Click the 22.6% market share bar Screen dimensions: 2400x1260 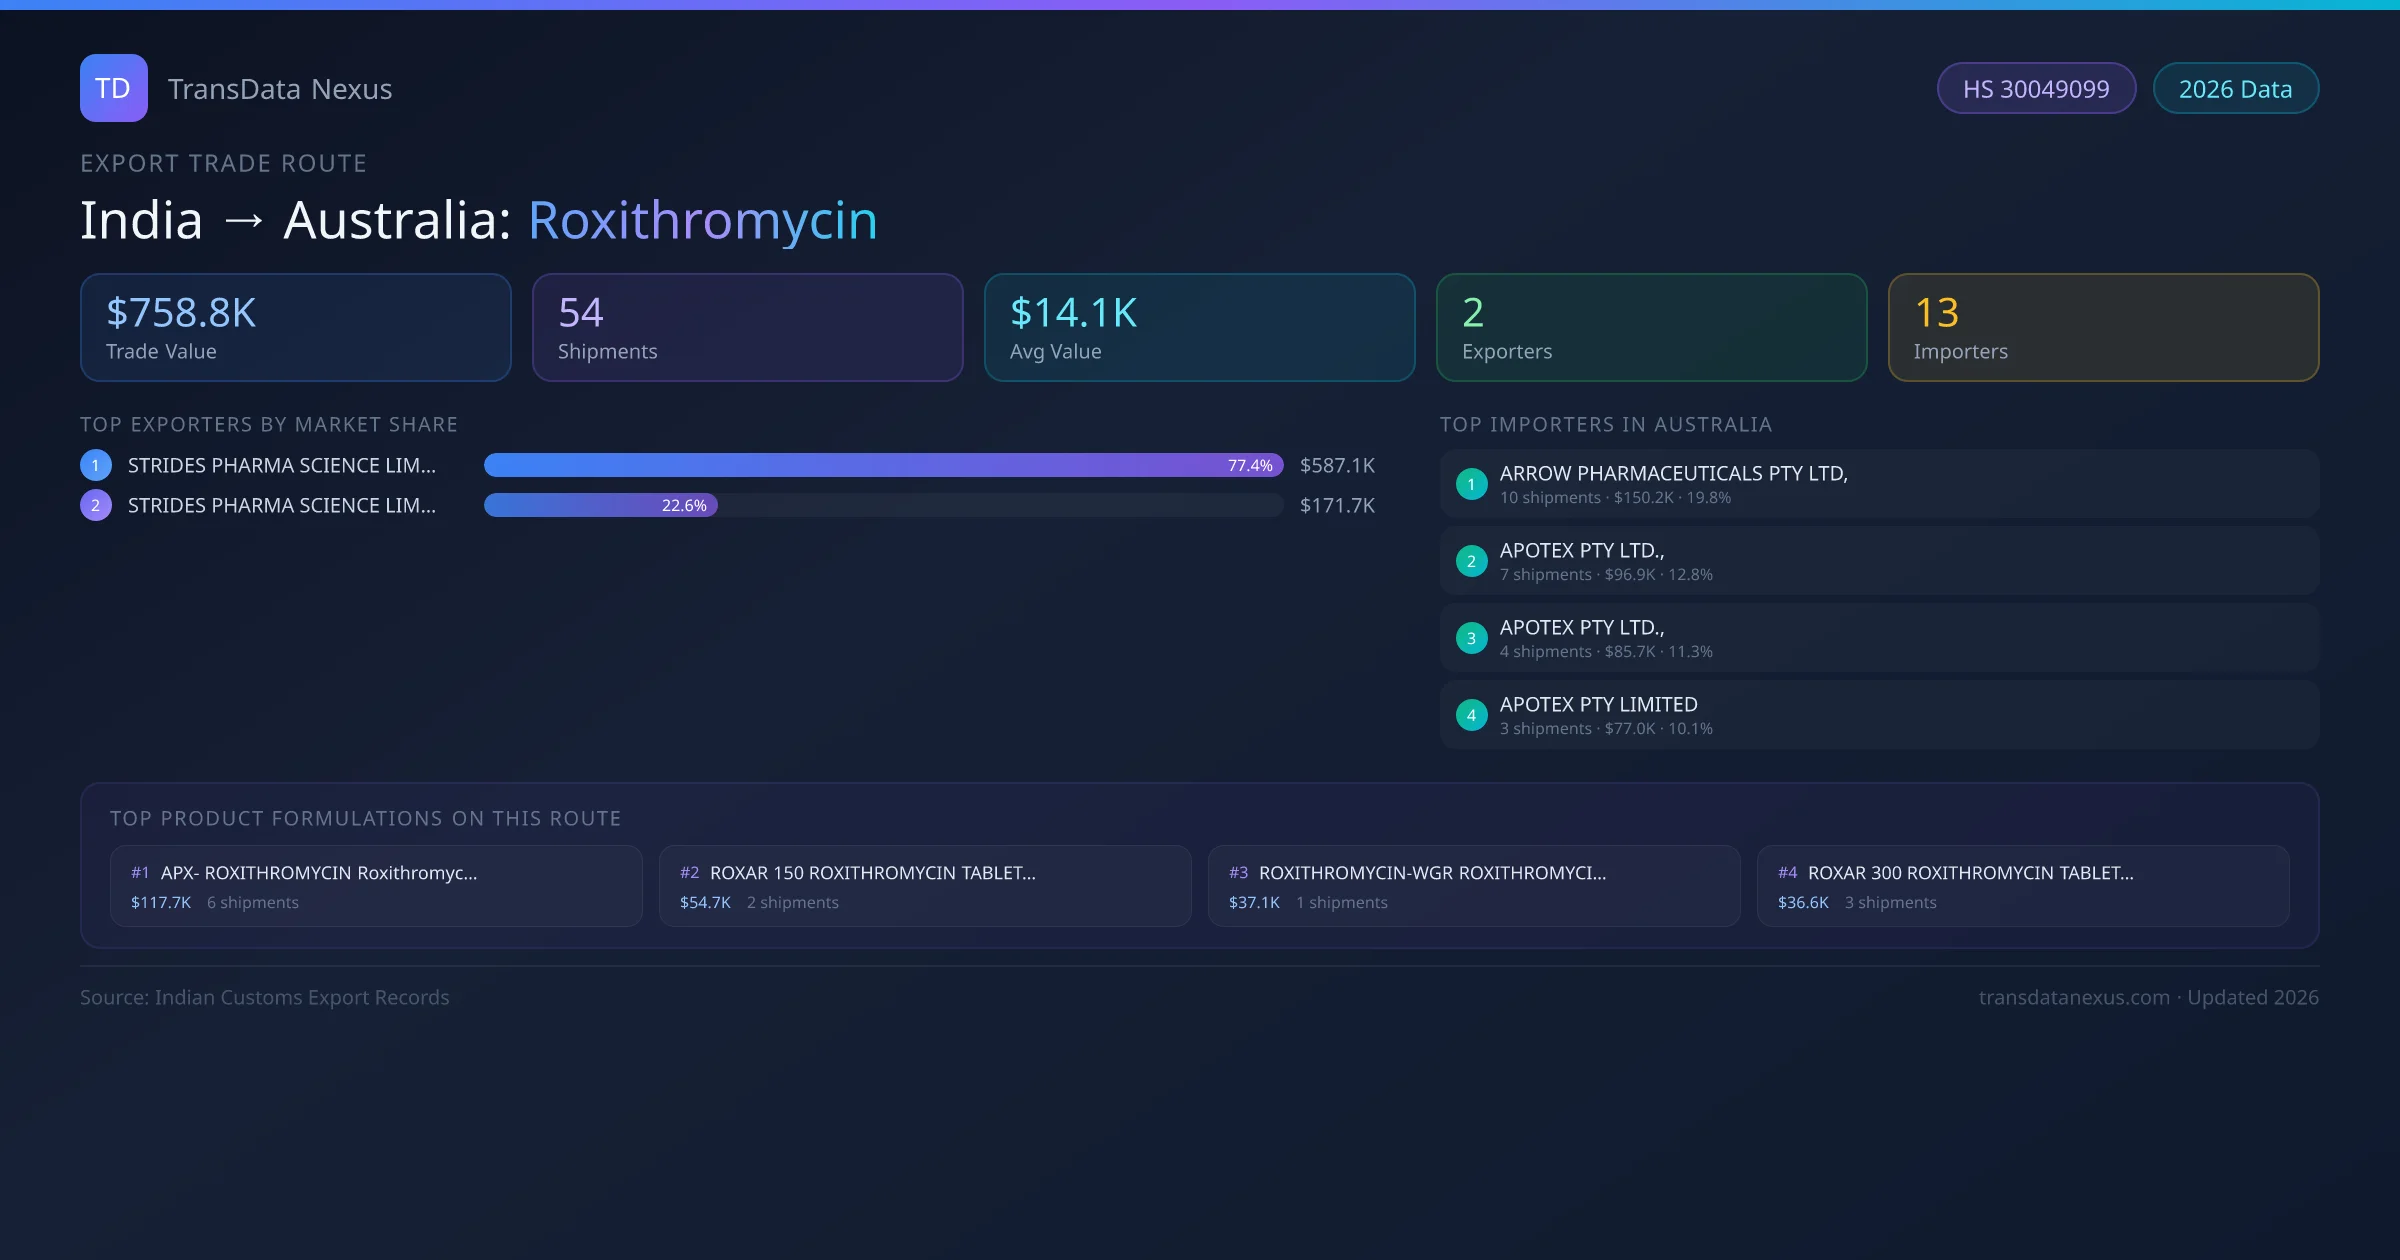tap(600, 505)
